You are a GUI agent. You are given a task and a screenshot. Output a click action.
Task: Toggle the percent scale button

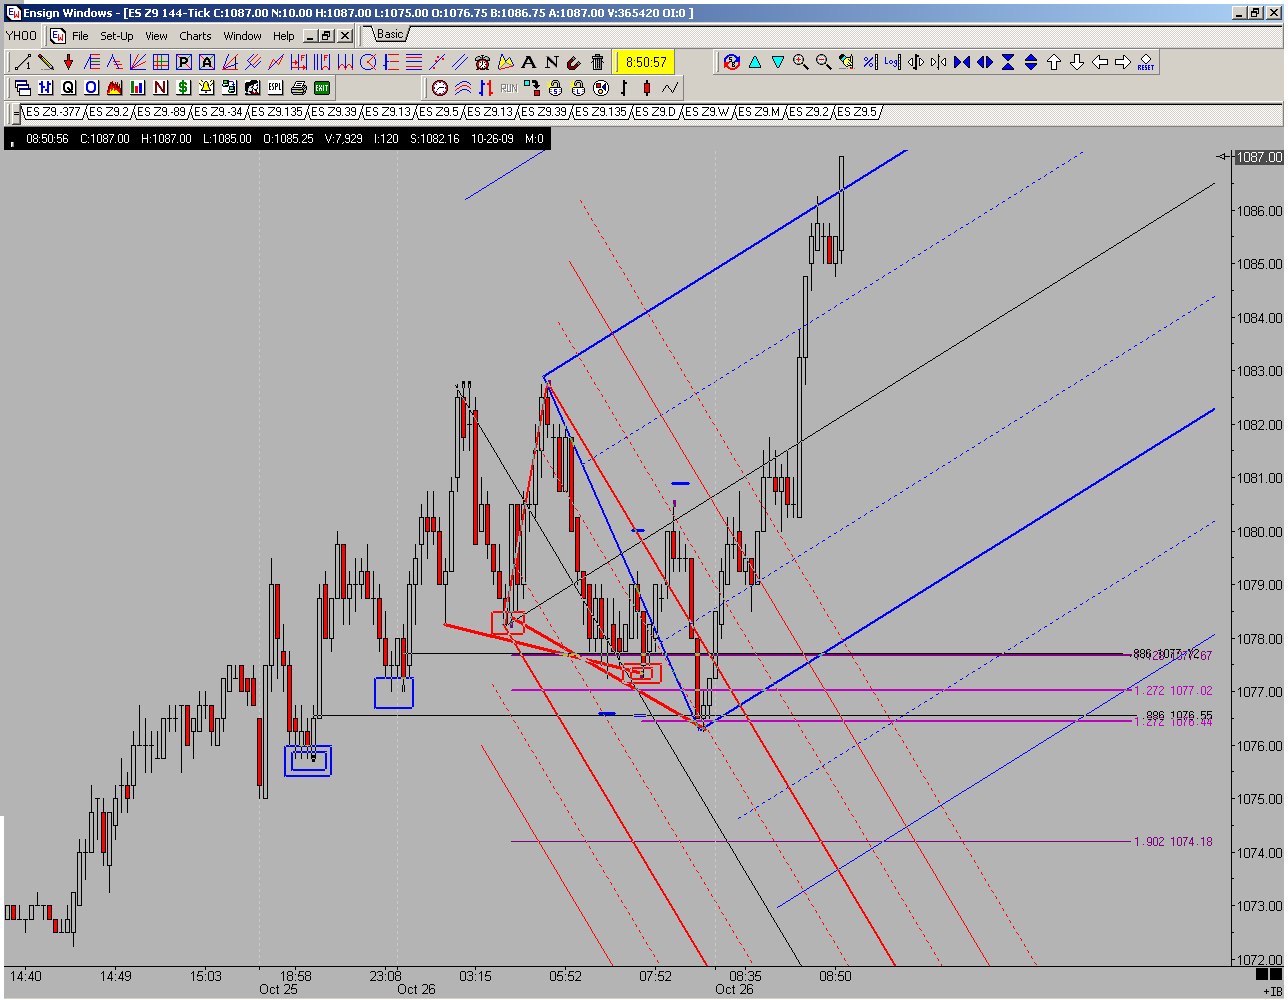(869, 62)
